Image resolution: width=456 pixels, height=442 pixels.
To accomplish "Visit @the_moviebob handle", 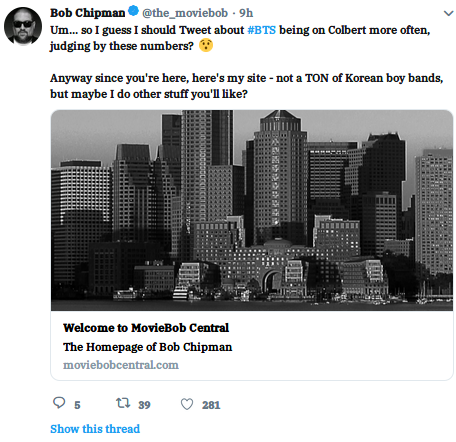I will 185,13.
